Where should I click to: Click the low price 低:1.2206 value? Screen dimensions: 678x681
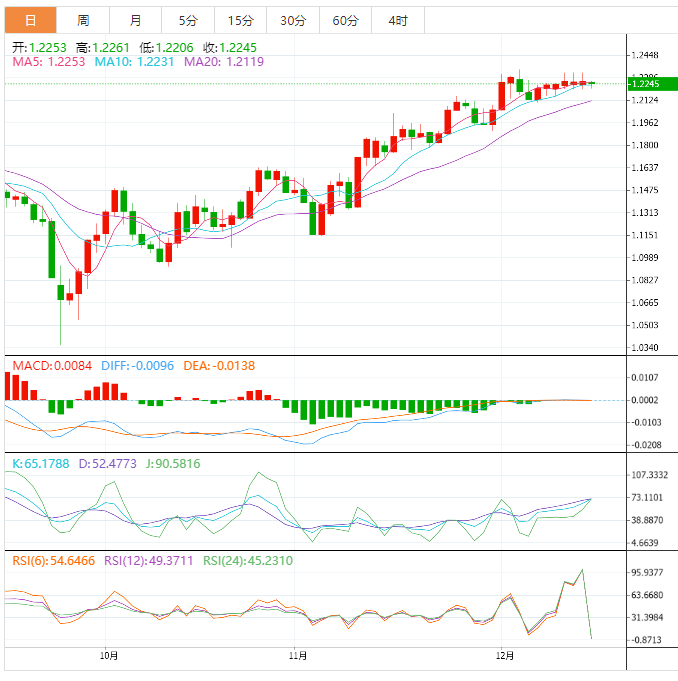coord(166,47)
